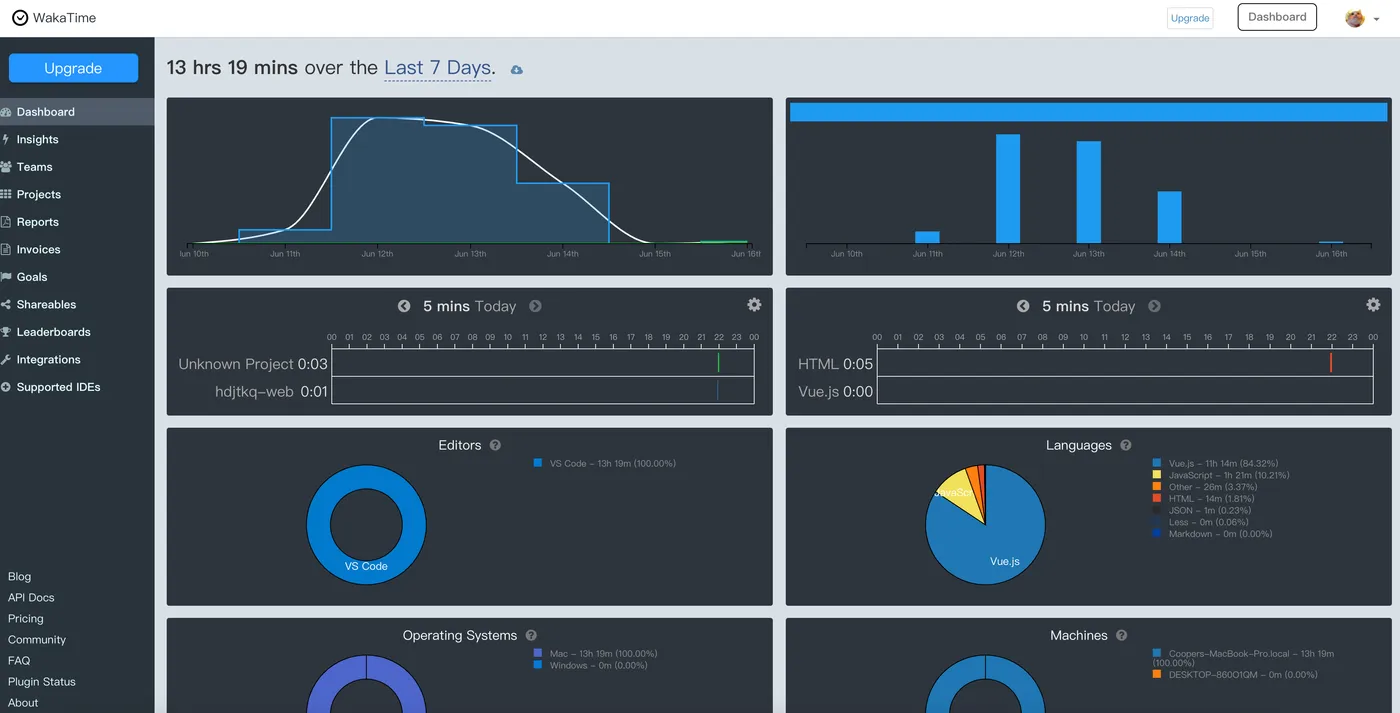
Task: Click the WakaTime clock logo icon
Action: (20, 18)
